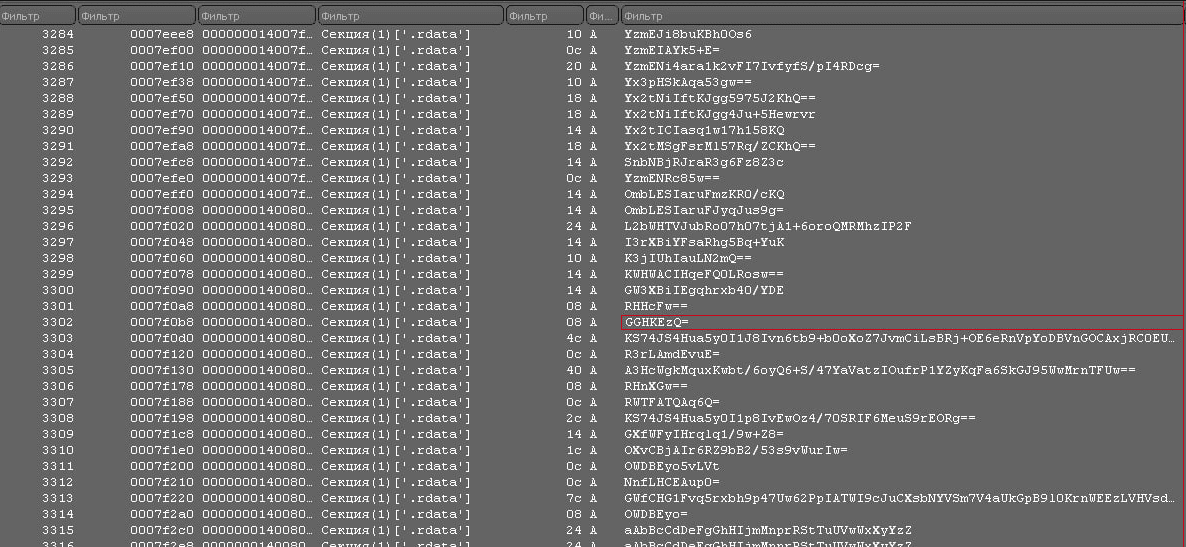Viewport: 1186px width, 547px height.
Task: Click row number 3284
Action: (57, 34)
